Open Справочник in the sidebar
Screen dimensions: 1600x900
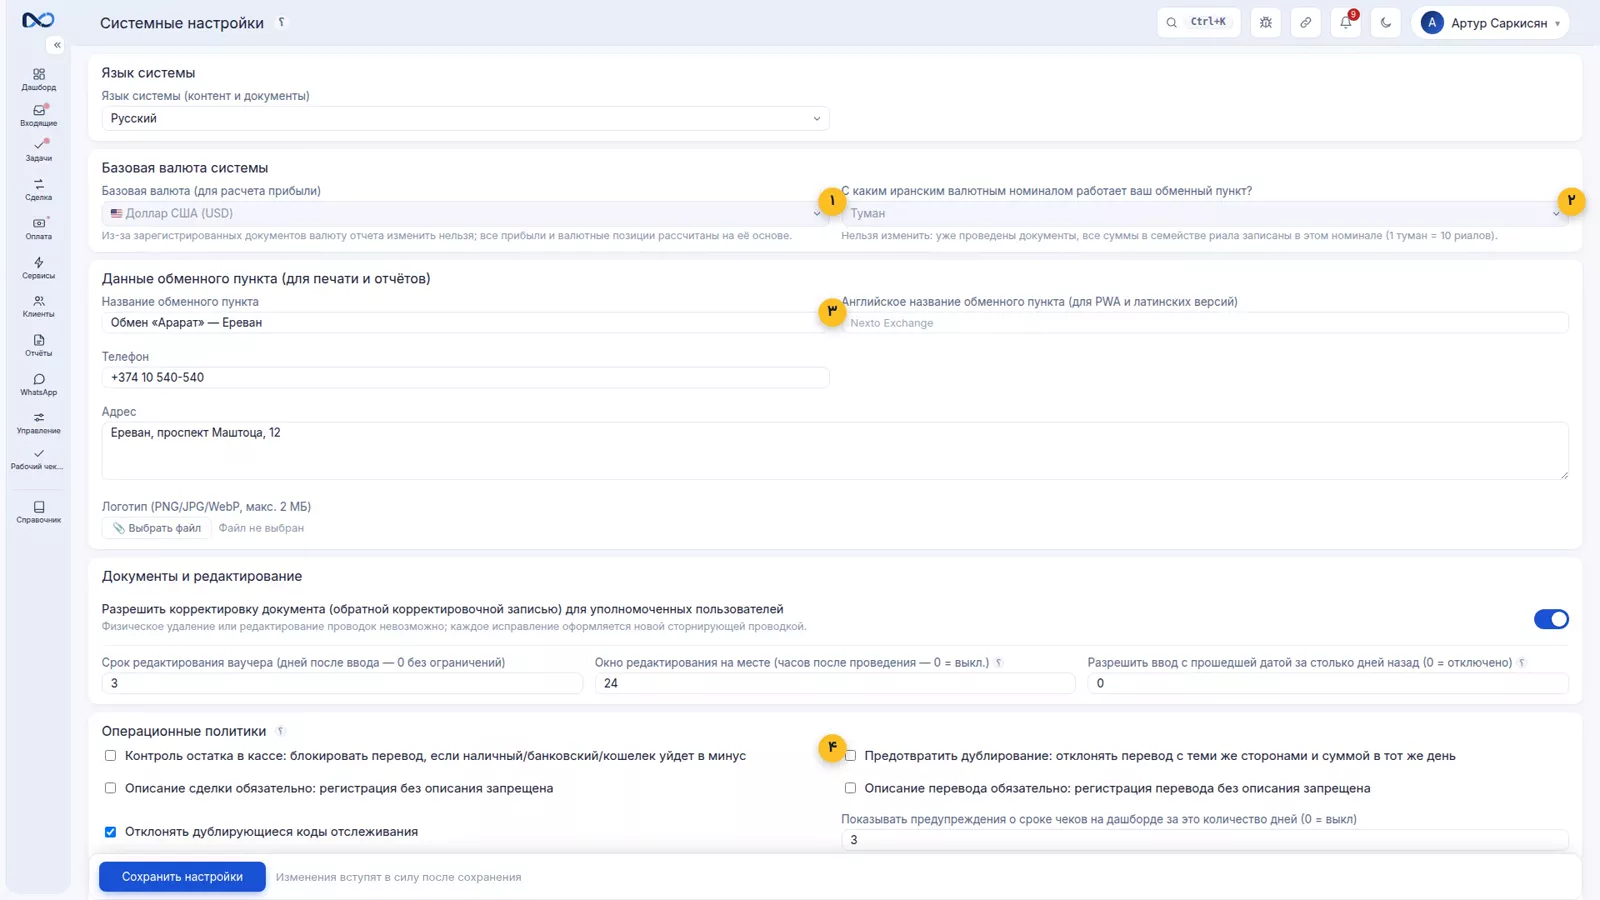pos(38,512)
